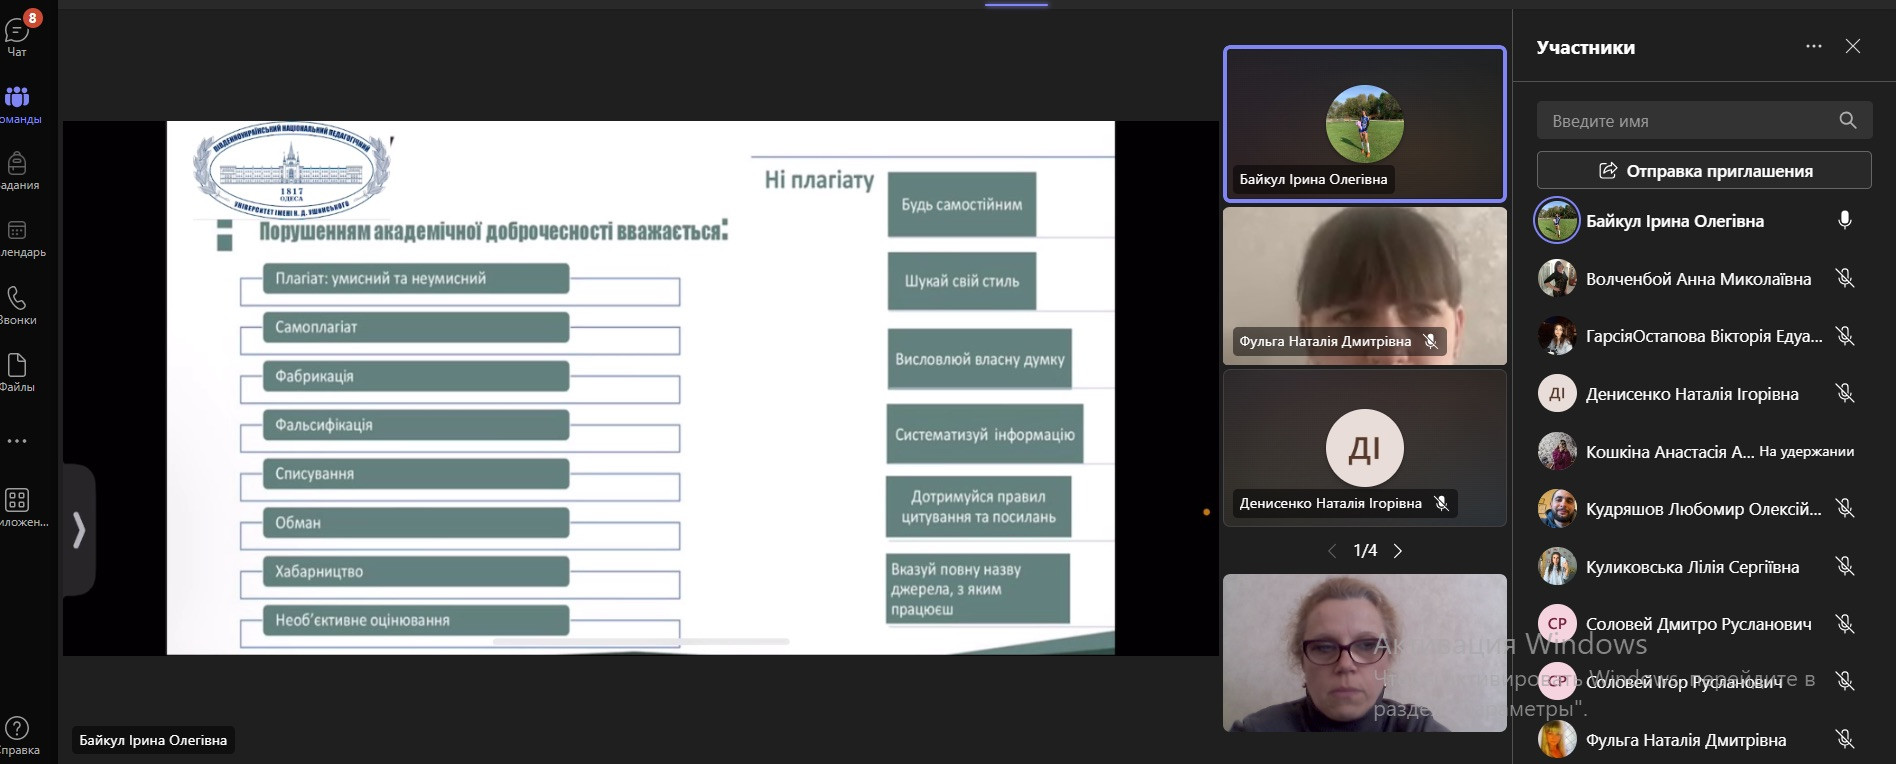
Task: Click Соловей Дмитро's CP avatar in list
Action: click(1557, 624)
